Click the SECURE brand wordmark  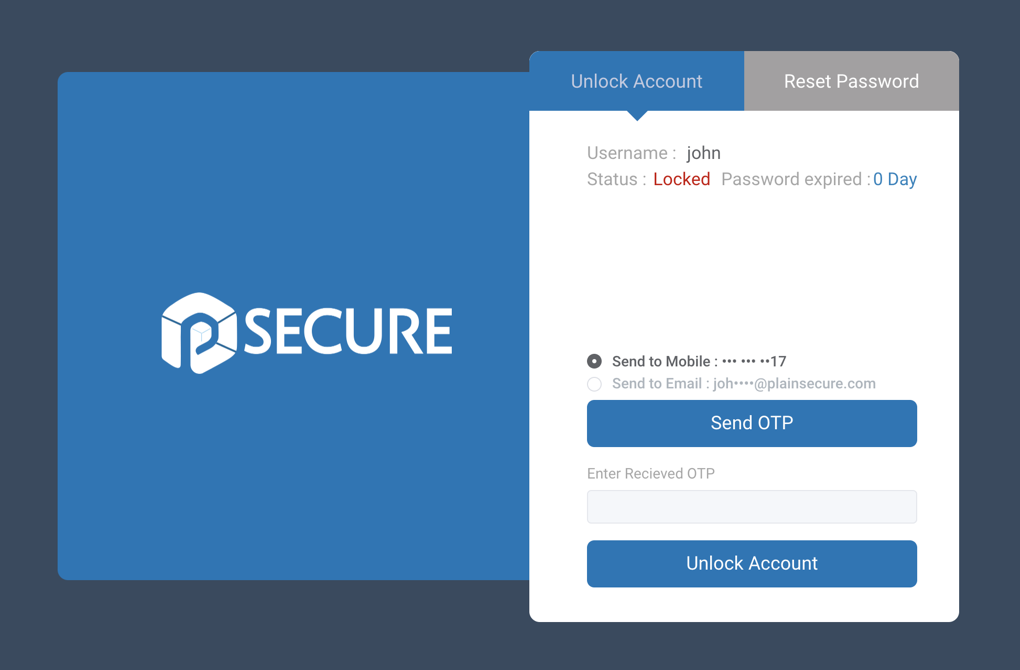(348, 332)
